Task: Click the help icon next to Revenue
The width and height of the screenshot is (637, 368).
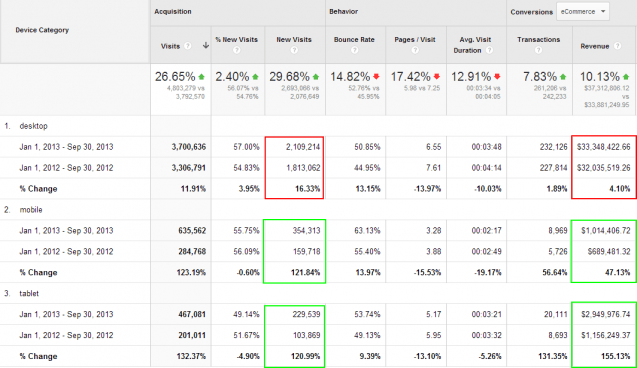Action: point(617,46)
